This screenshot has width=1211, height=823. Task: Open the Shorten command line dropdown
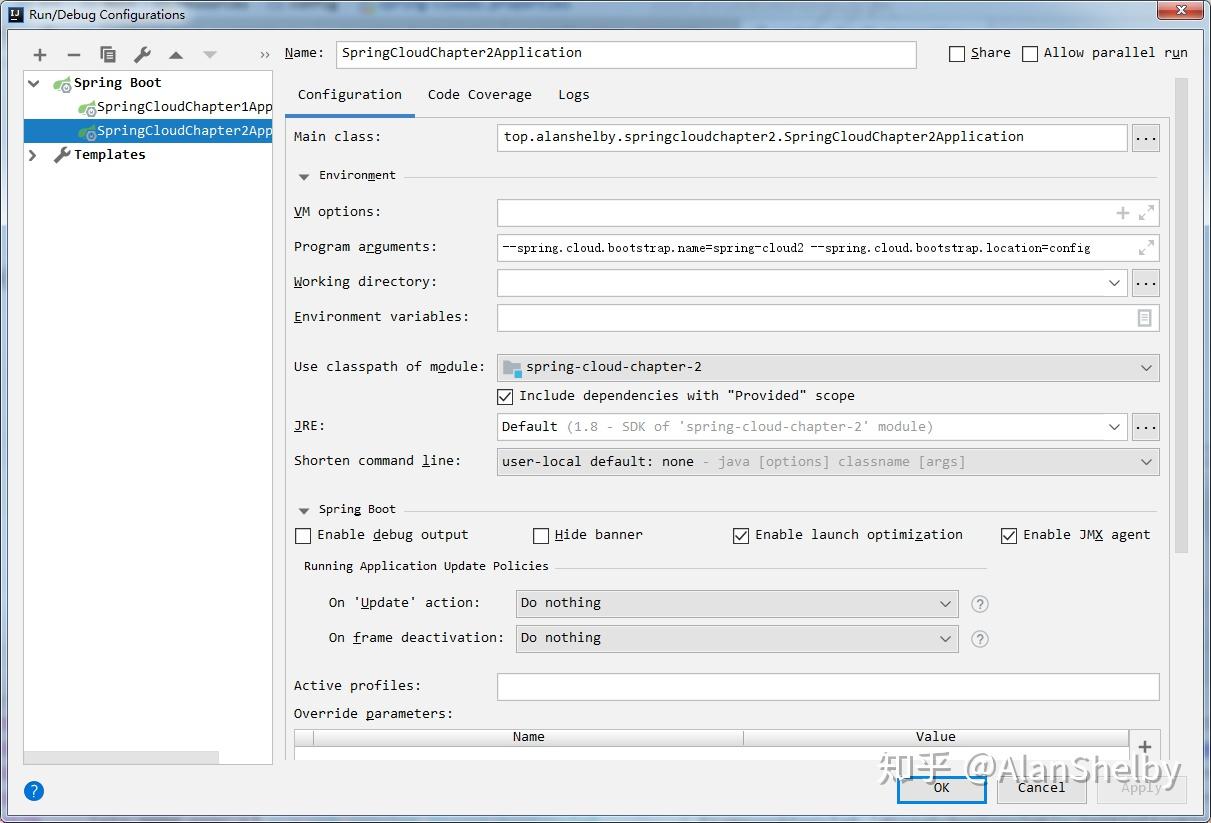[1147, 461]
